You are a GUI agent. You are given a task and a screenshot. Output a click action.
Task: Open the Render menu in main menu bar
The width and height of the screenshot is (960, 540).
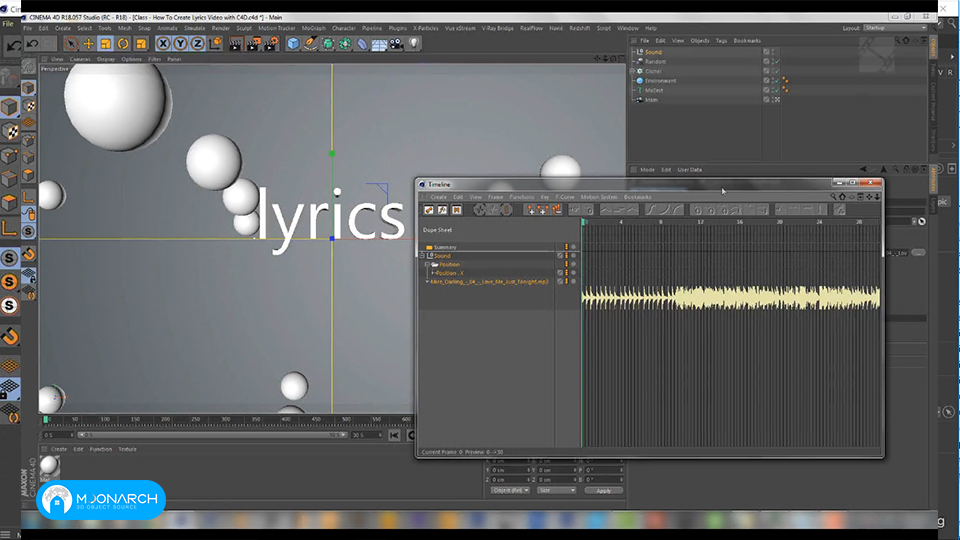point(220,28)
